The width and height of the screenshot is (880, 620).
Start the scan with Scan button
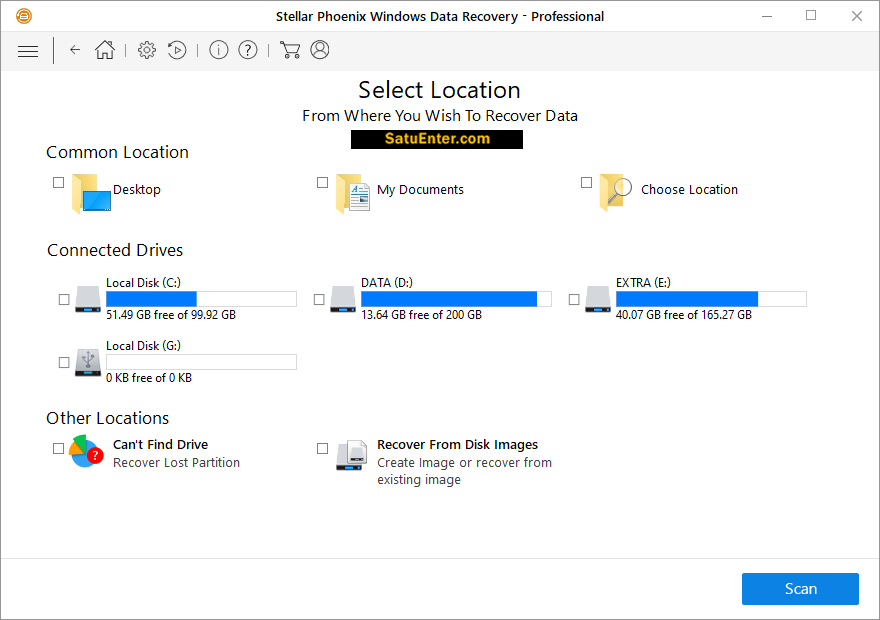[x=800, y=589]
